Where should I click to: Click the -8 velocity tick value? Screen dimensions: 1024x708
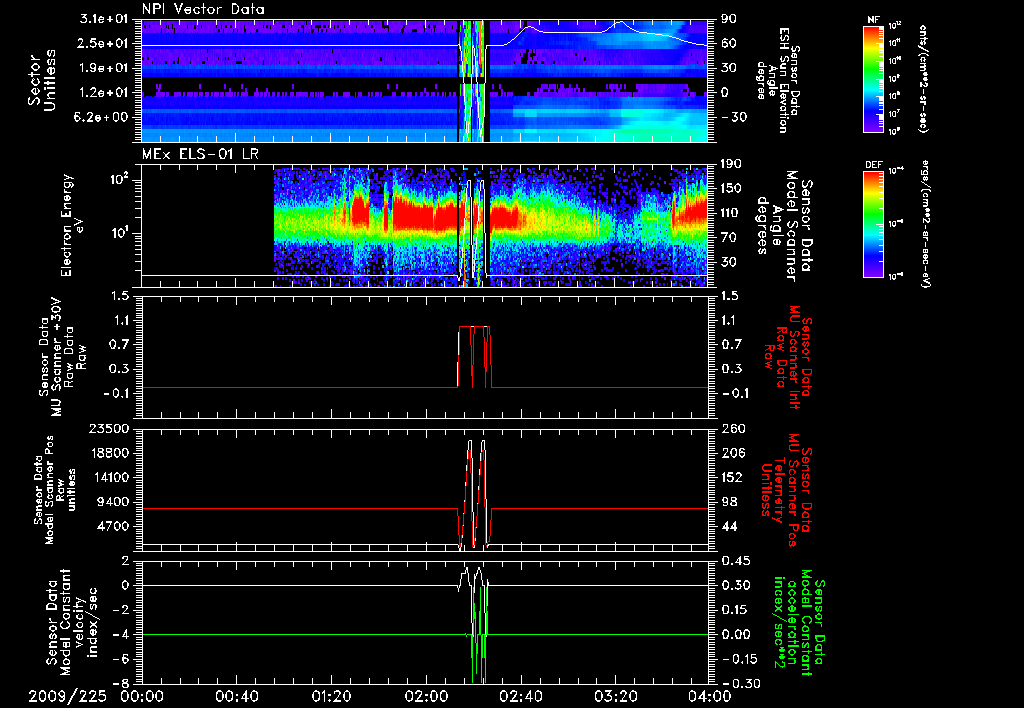coord(121,684)
